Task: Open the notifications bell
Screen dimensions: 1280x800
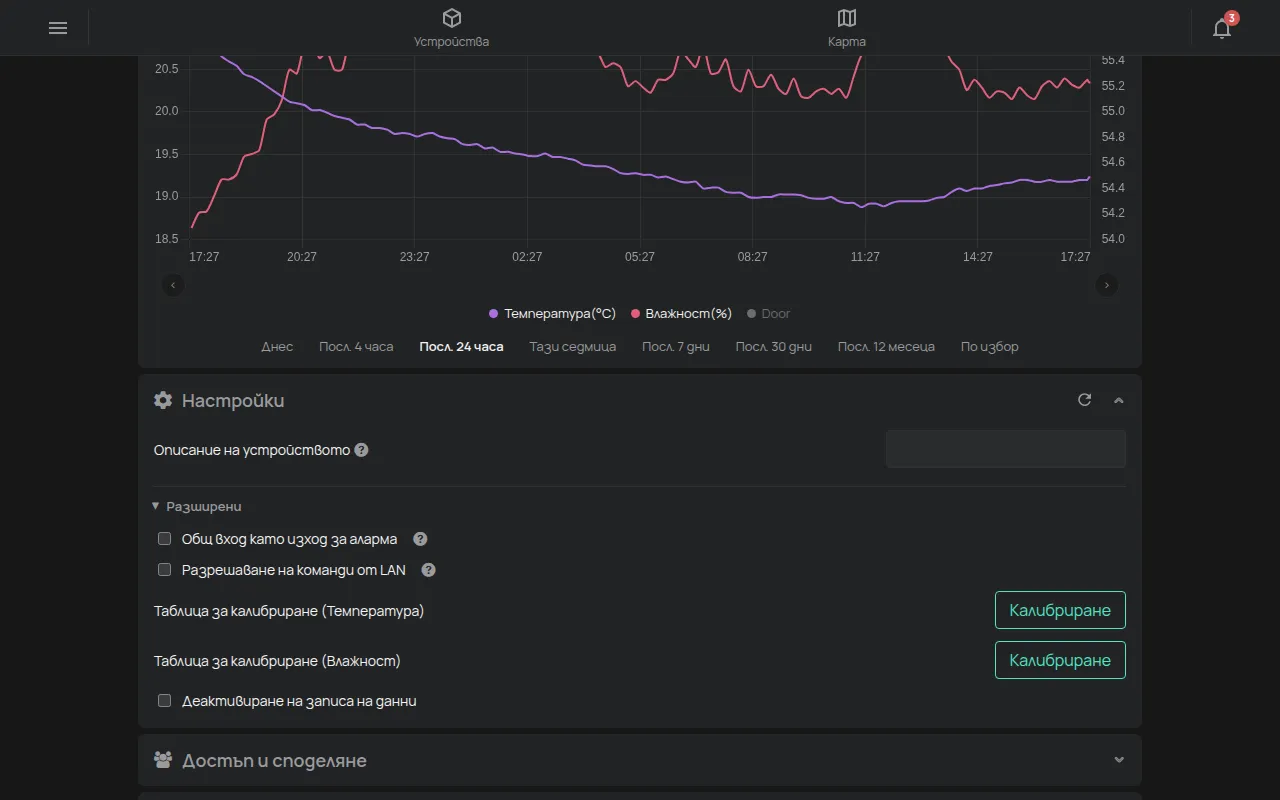Action: [x=1222, y=28]
